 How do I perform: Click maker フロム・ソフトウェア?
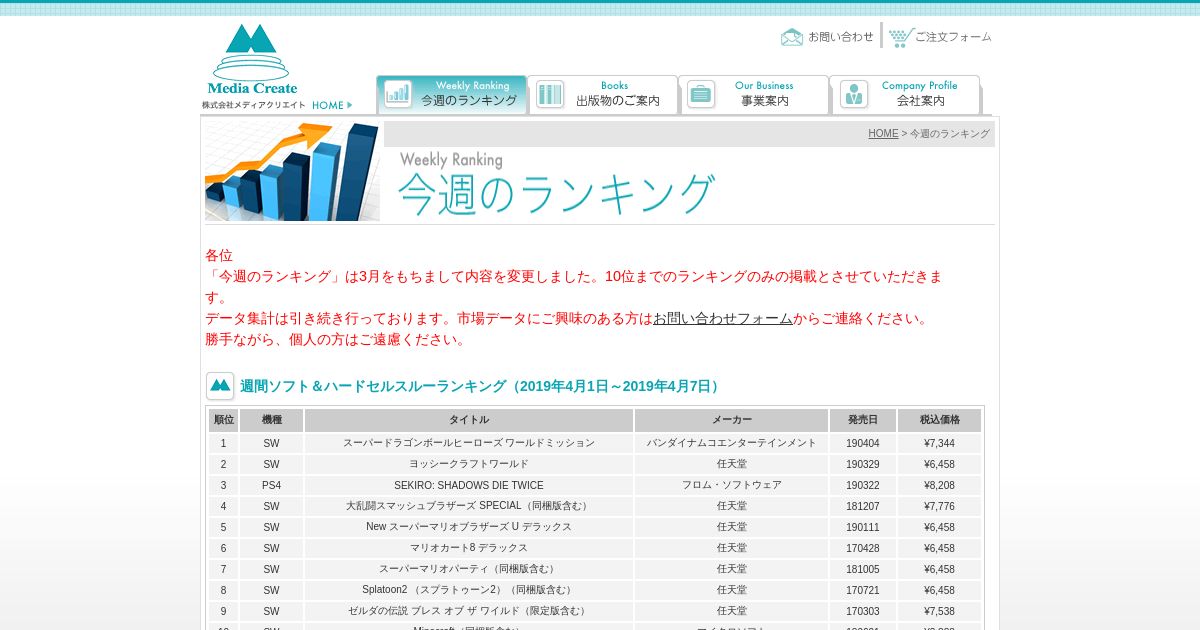(732, 485)
